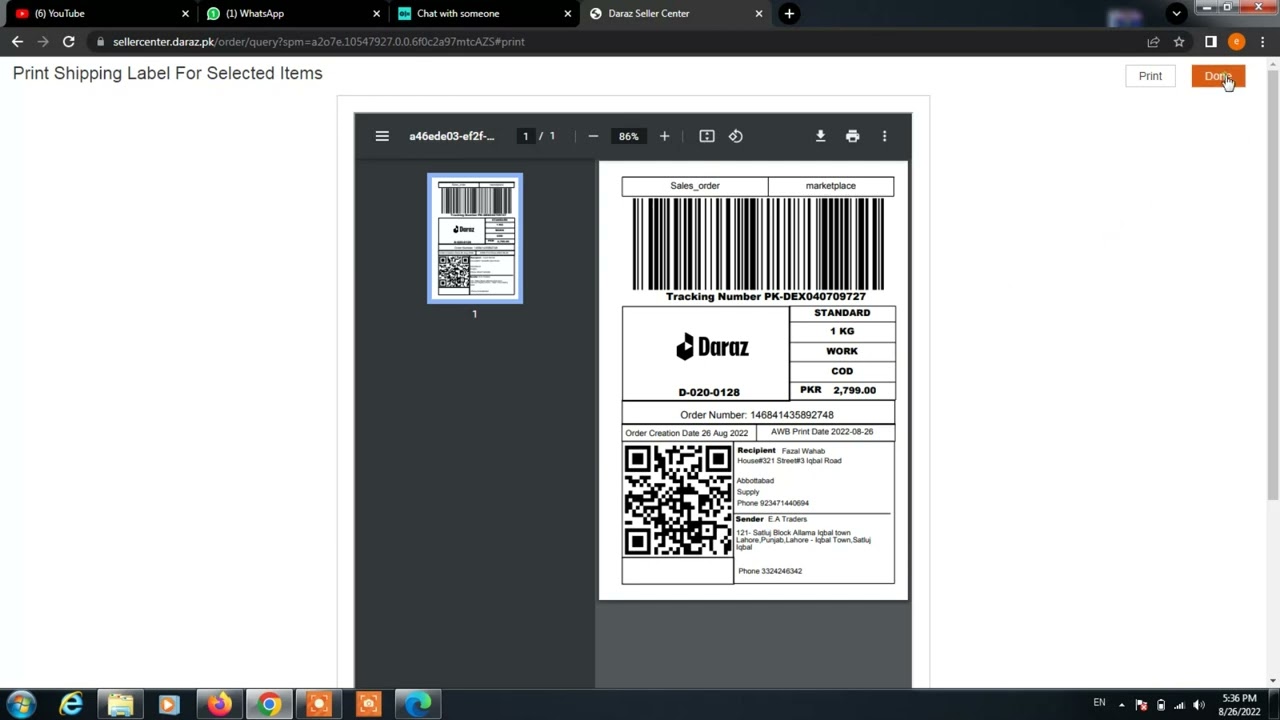
Task: Click the browser address bar URL
Action: (319, 41)
